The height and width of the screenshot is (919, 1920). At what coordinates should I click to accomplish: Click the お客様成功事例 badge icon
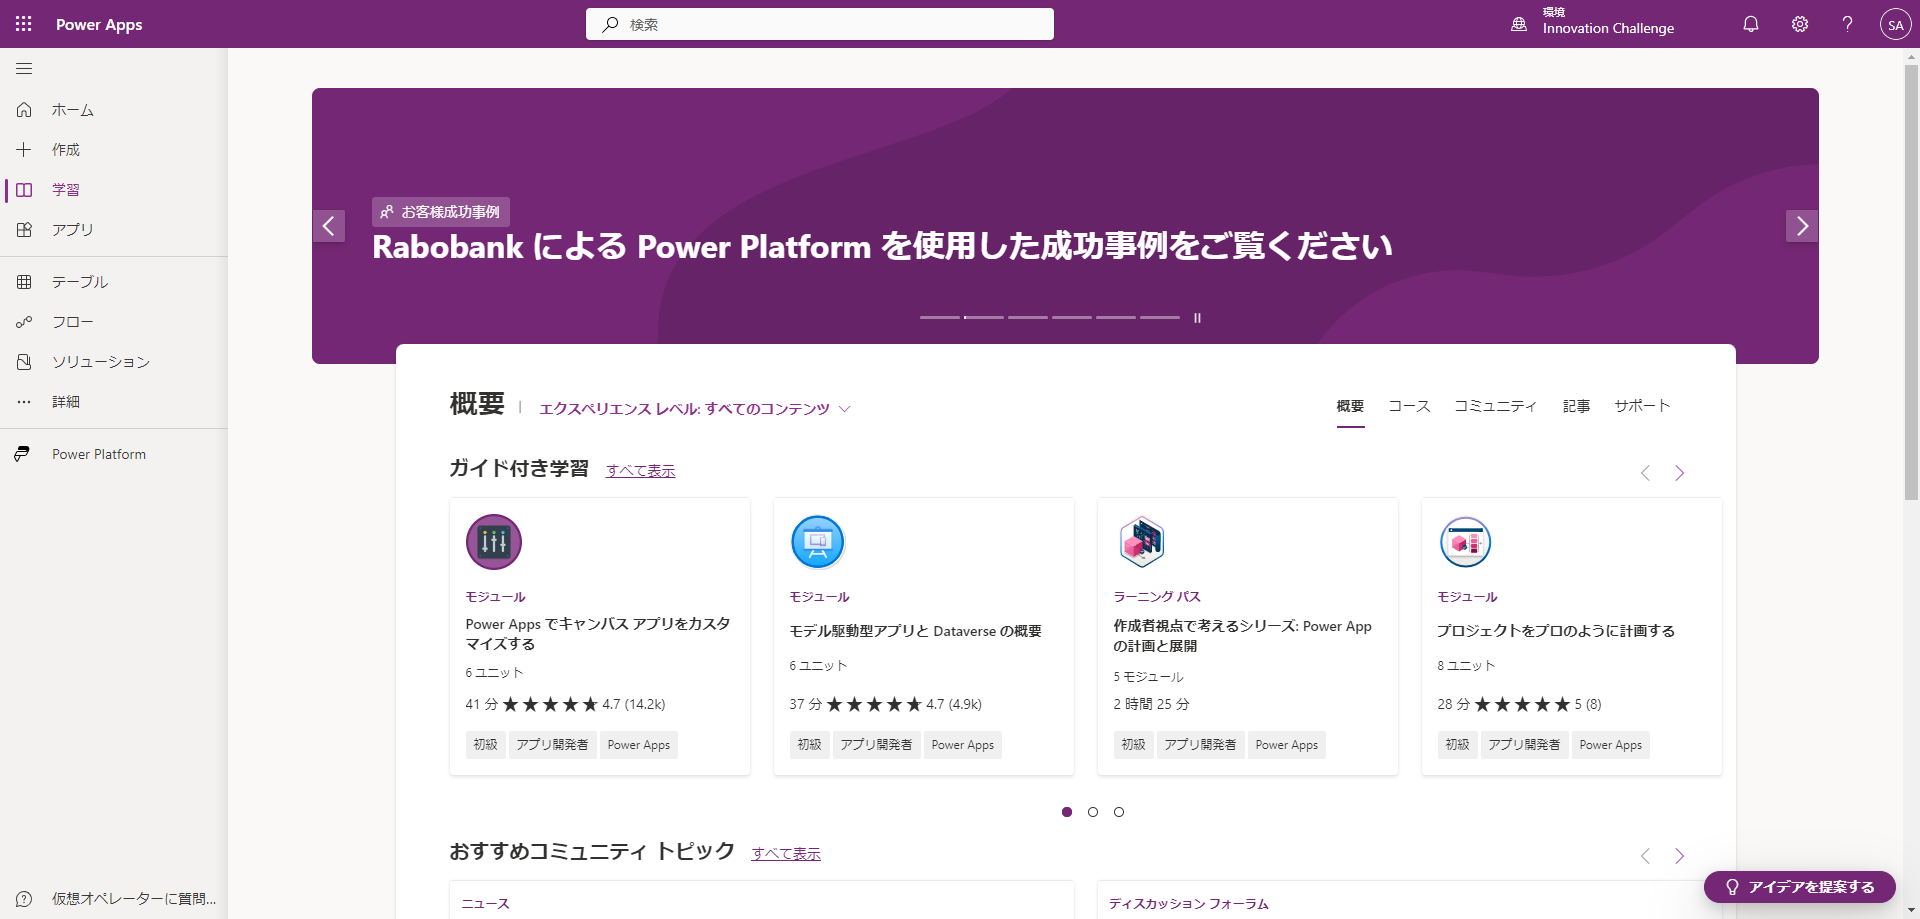click(387, 212)
